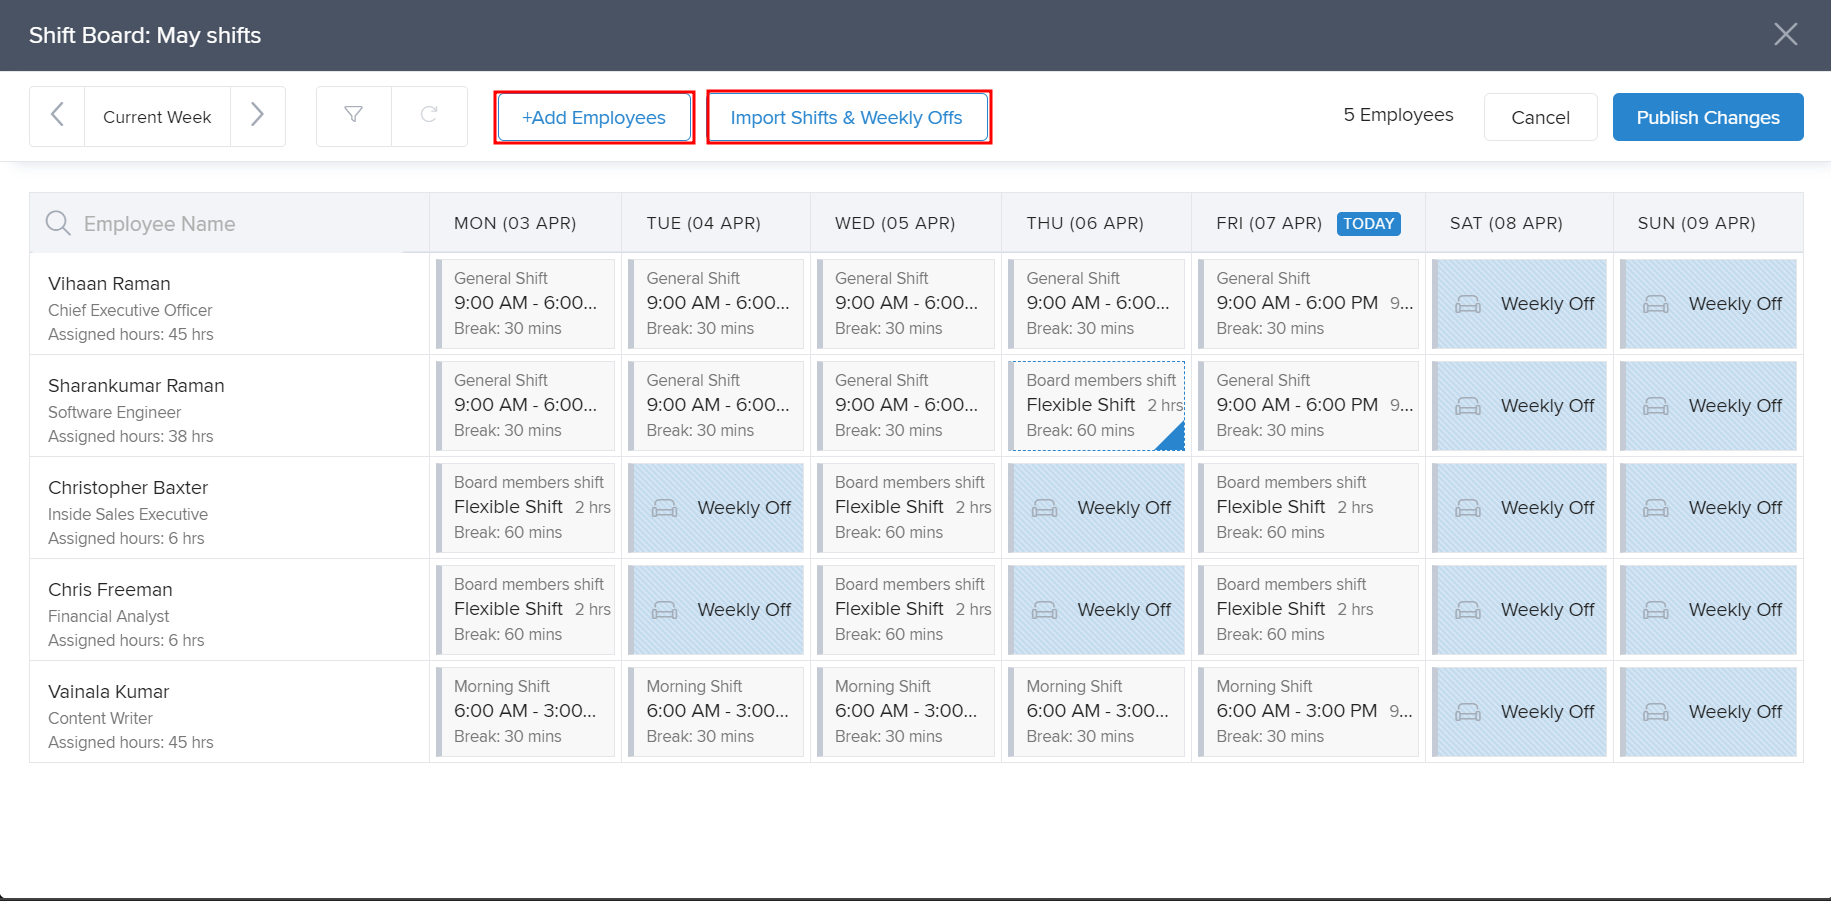Select the Current Week label

click(157, 117)
